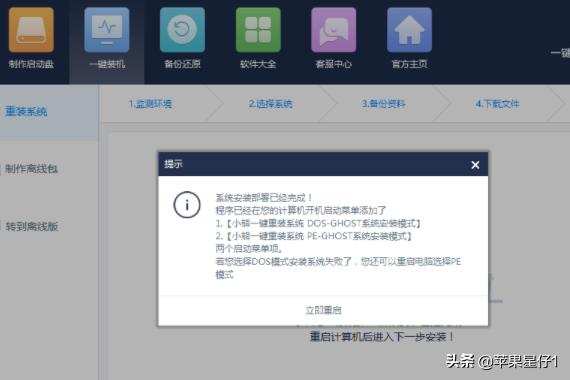Go to 官方主页 home icon
Image resolution: width=570 pixels, height=380 pixels.
[409, 30]
